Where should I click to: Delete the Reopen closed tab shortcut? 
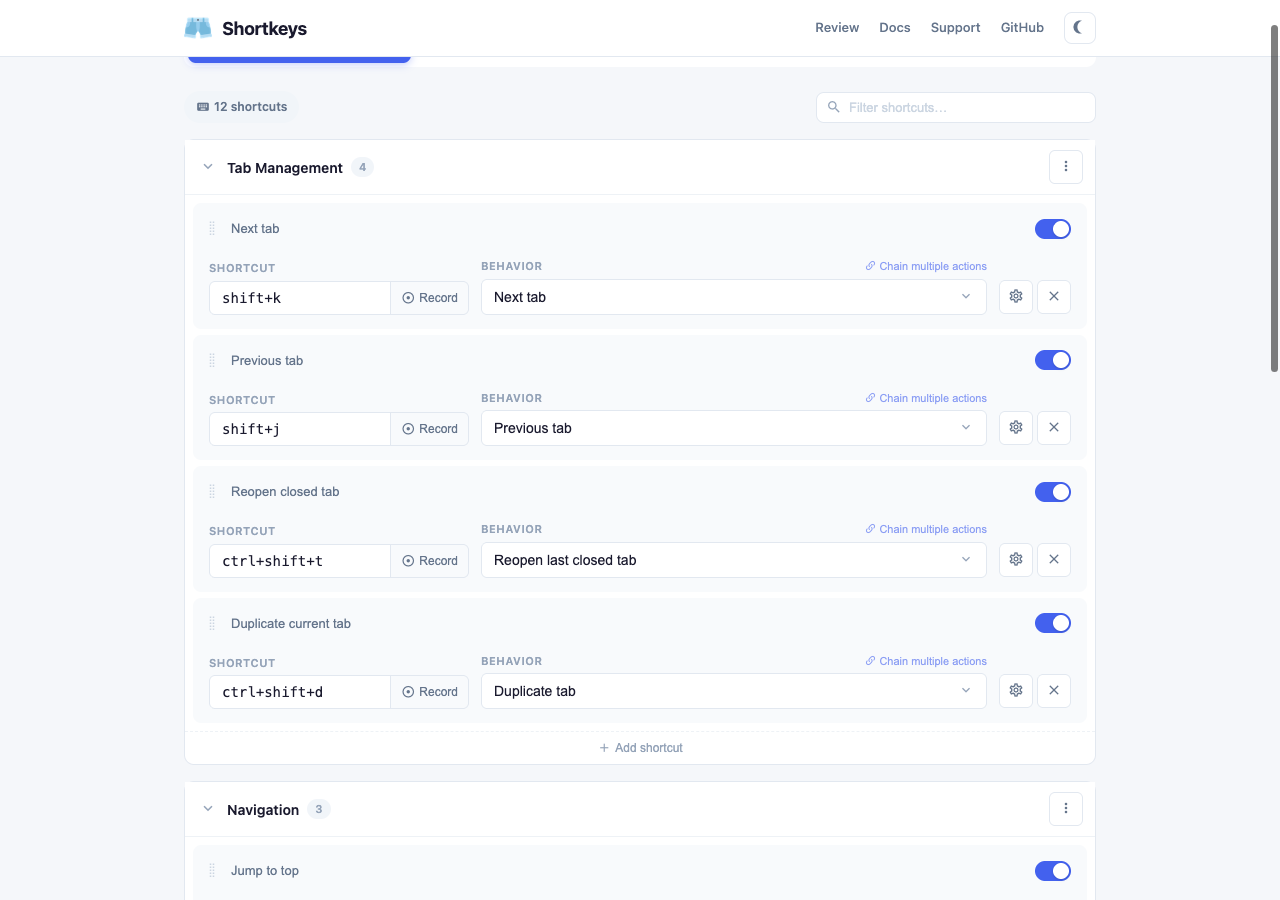tap(1053, 559)
